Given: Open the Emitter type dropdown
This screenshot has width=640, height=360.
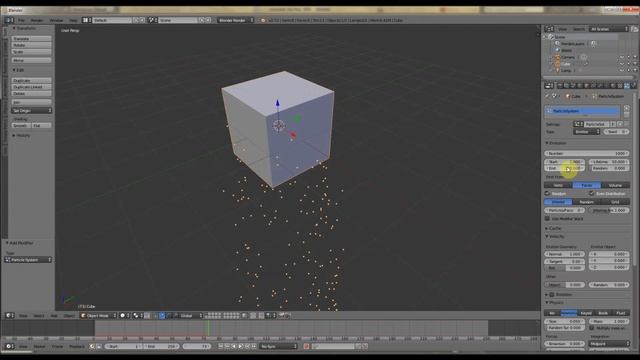Looking at the screenshot, I should click(x=586, y=132).
